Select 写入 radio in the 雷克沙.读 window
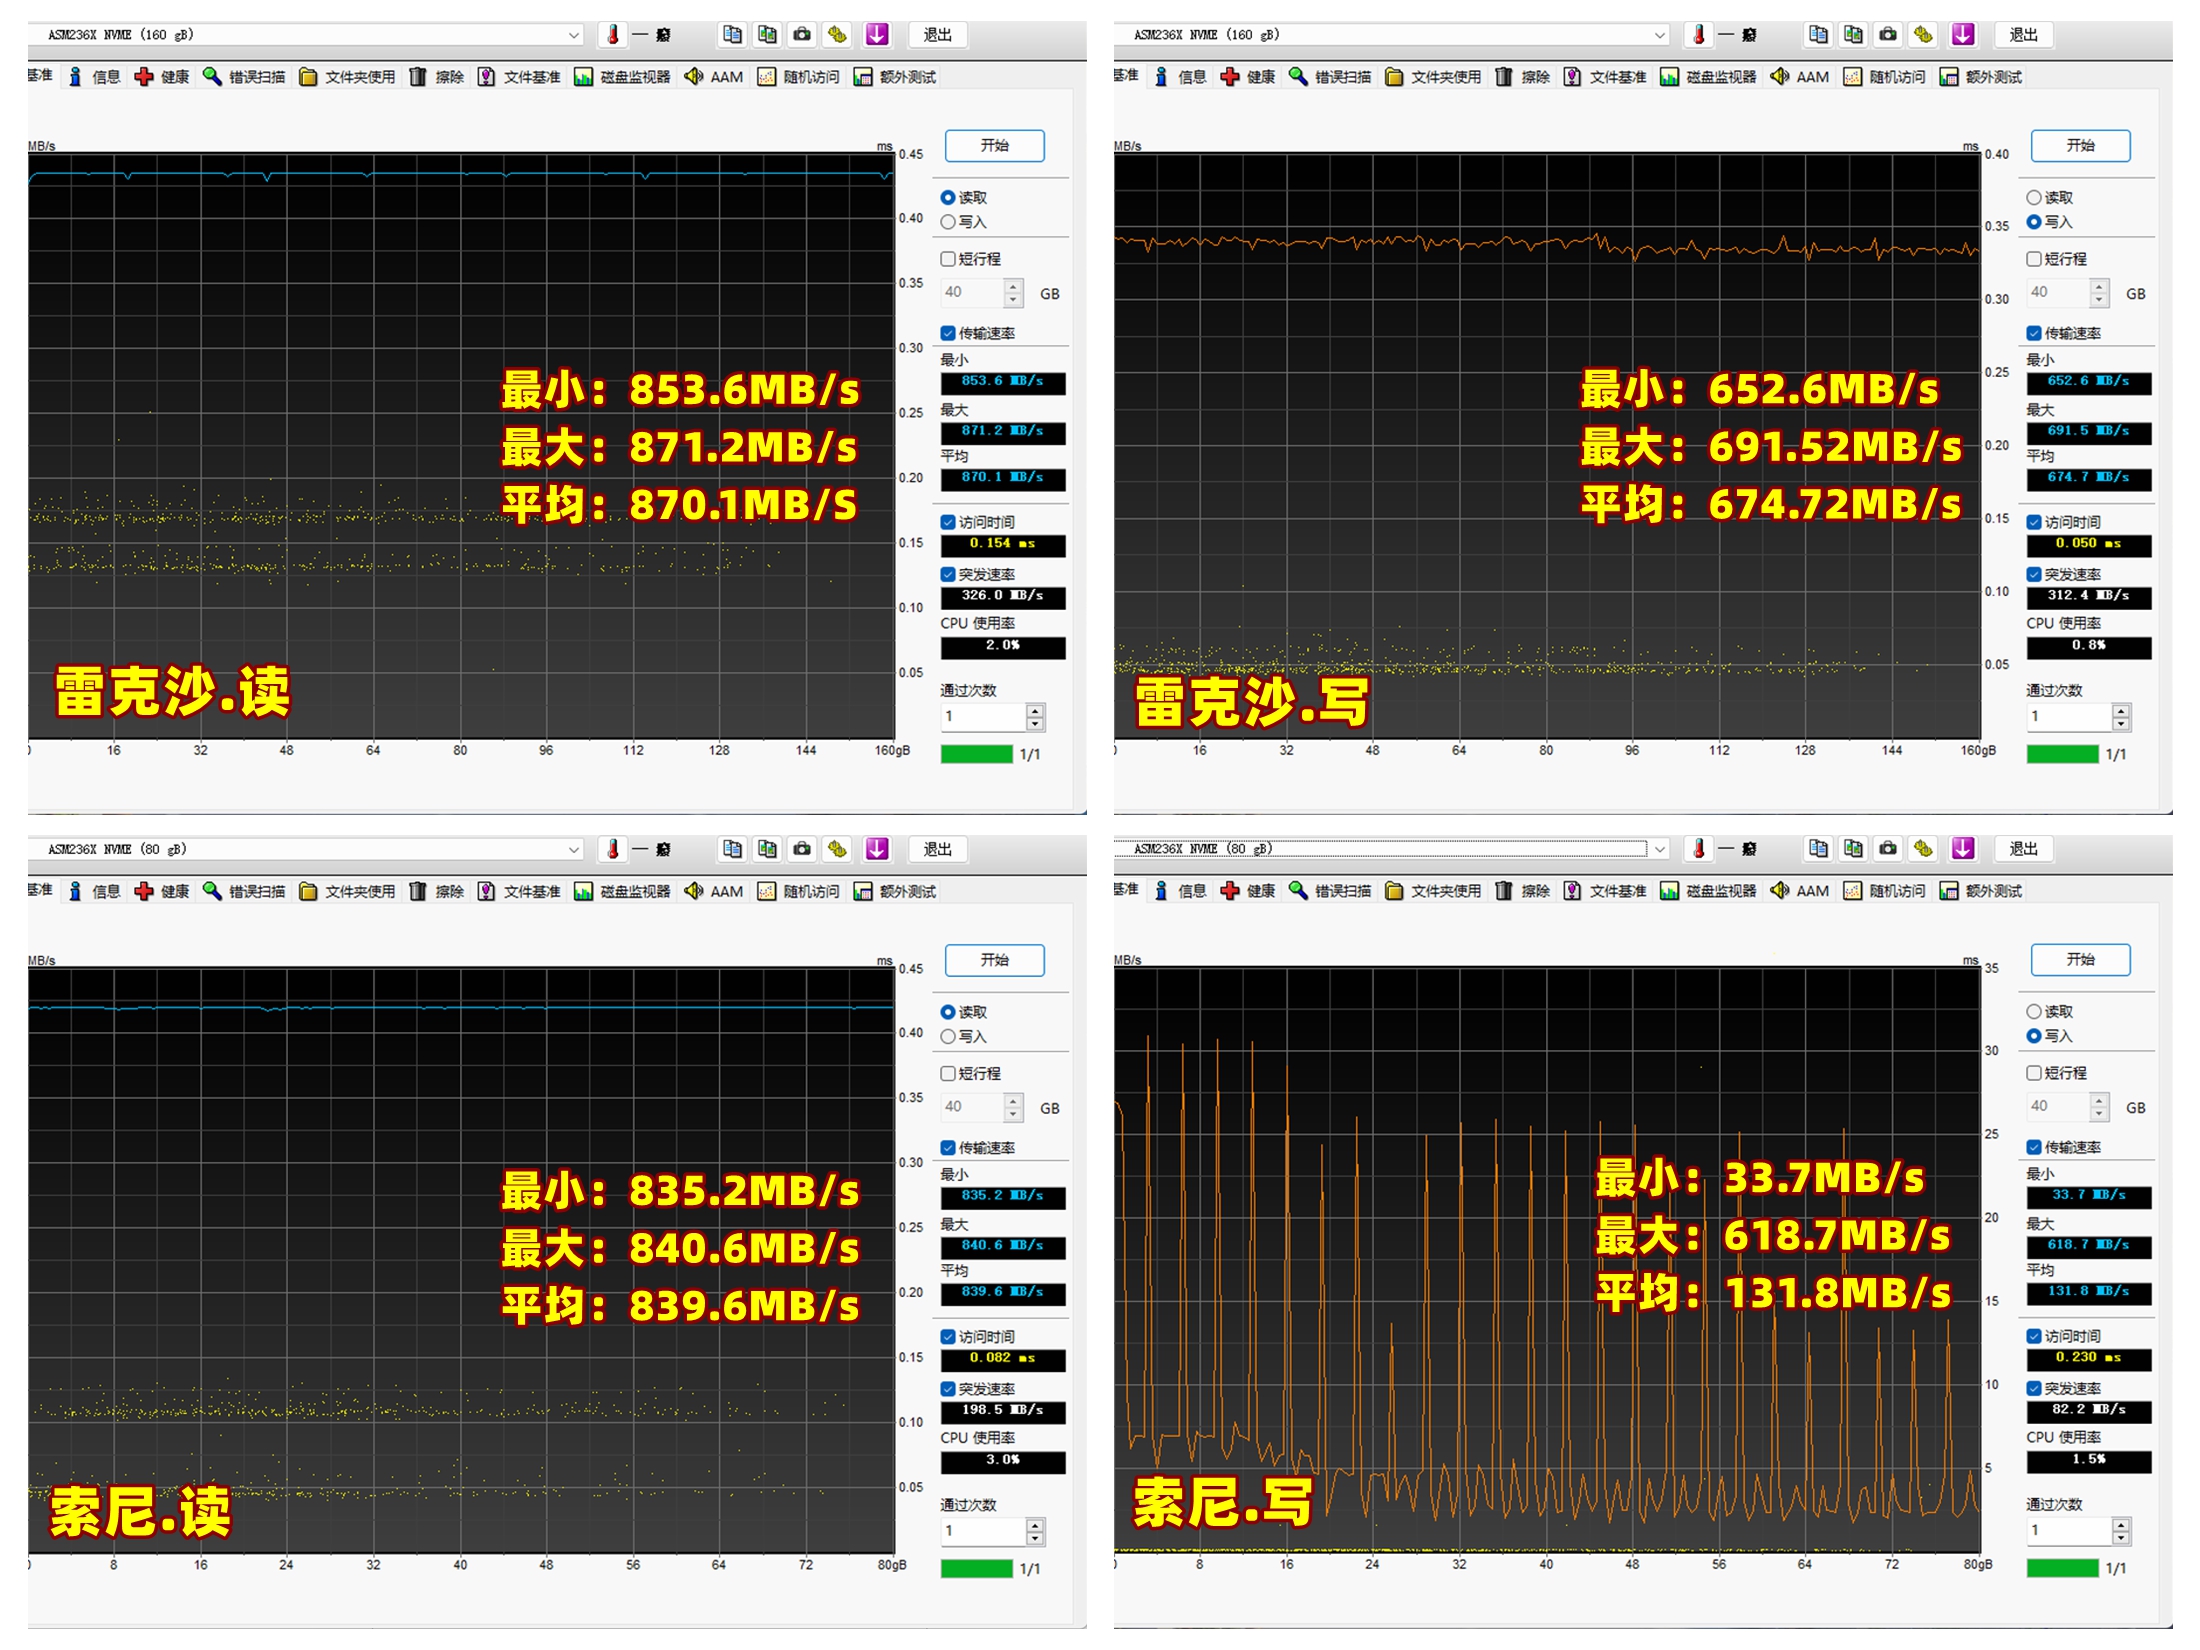The height and width of the screenshot is (1650, 2200). (948, 222)
